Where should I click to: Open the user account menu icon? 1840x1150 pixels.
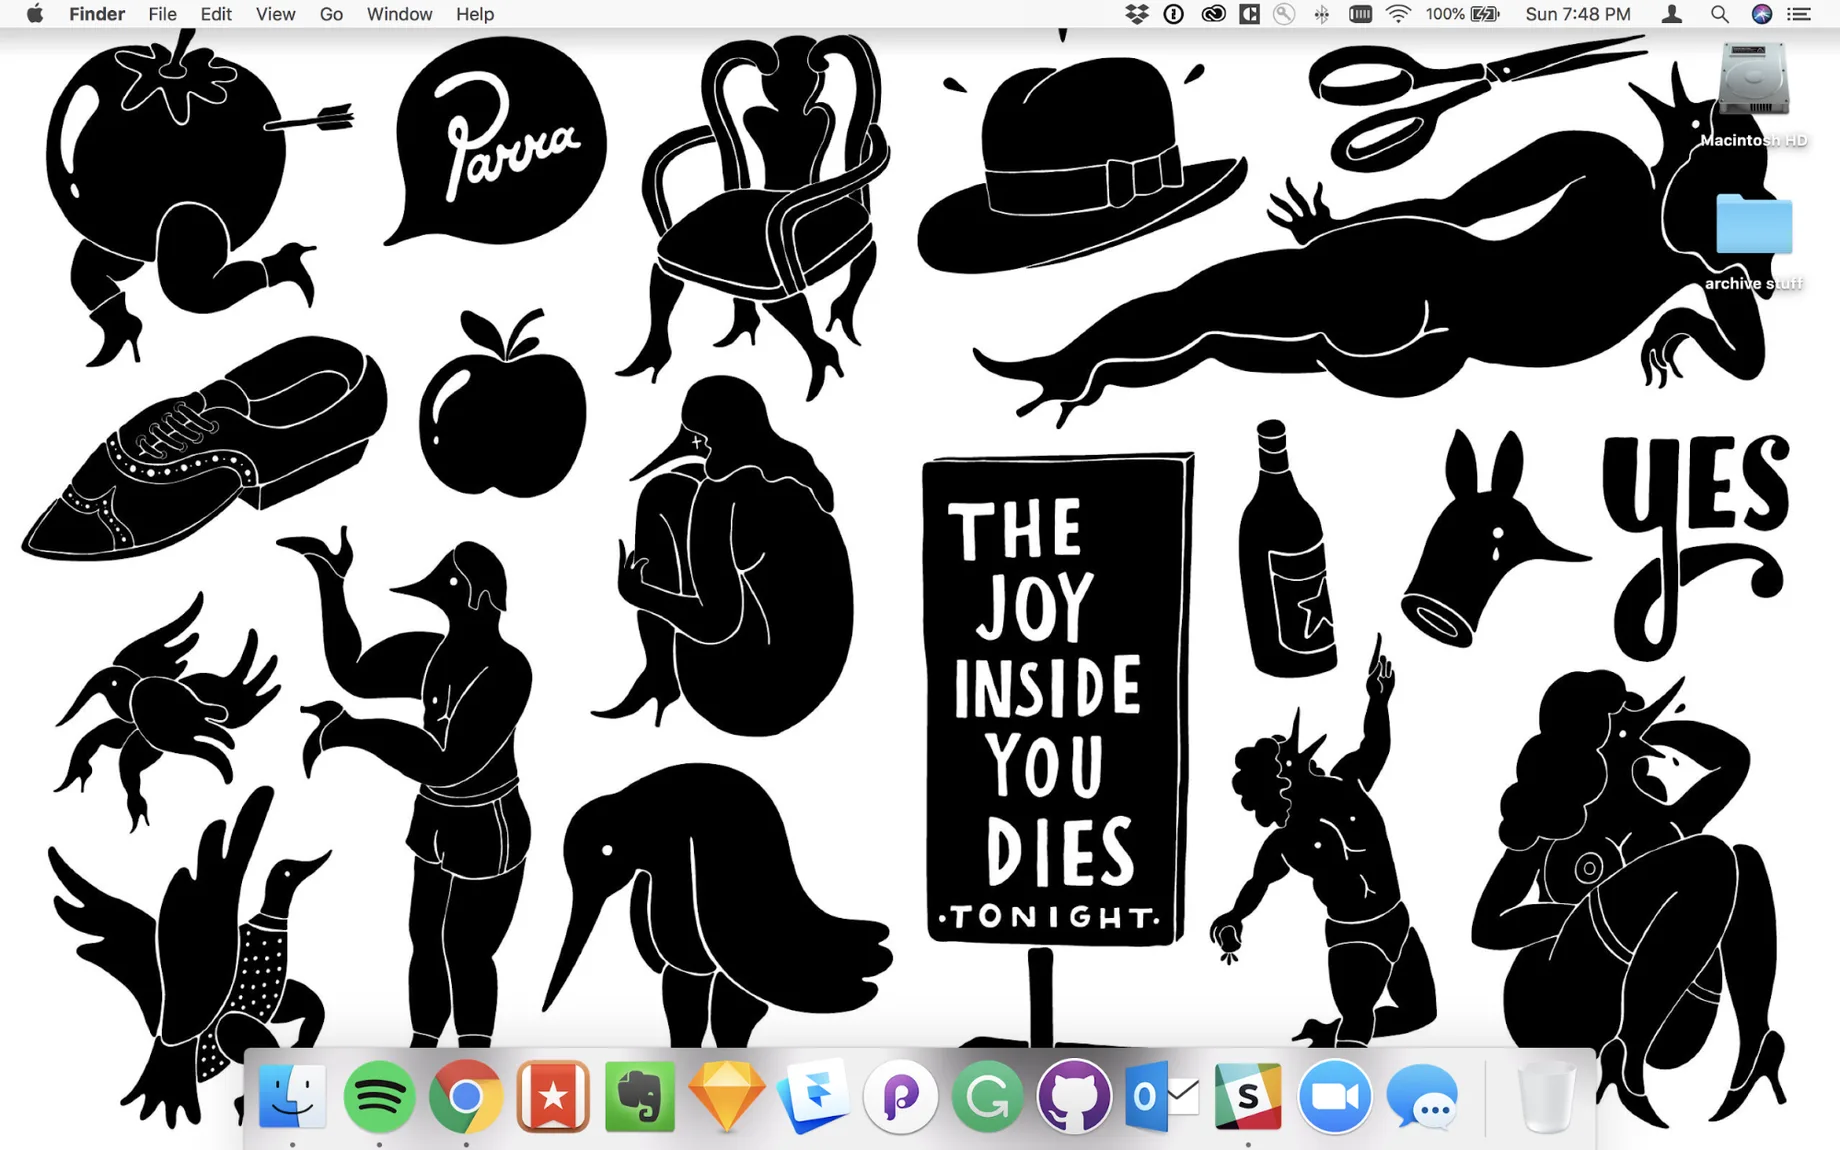1672,14
